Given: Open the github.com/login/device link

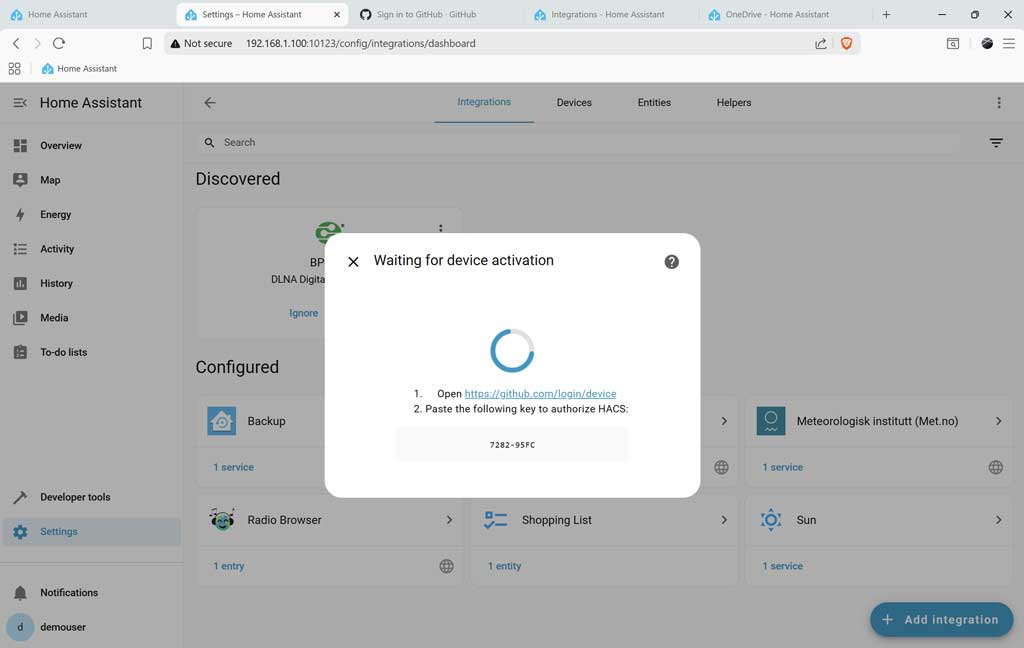Looking at the screenshot, I should pos(540,394).
